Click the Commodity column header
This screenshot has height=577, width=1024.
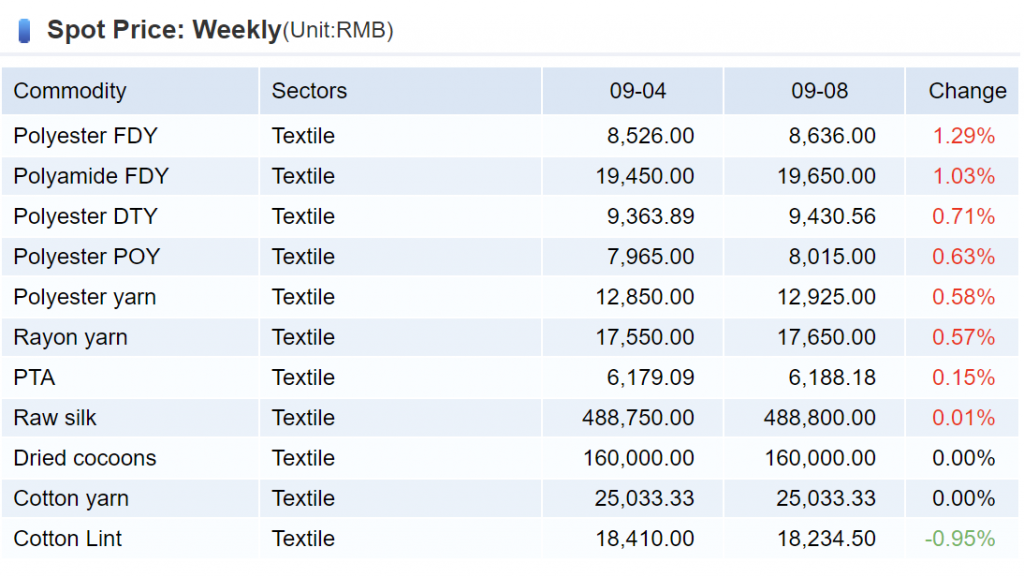tap(70, 91)
